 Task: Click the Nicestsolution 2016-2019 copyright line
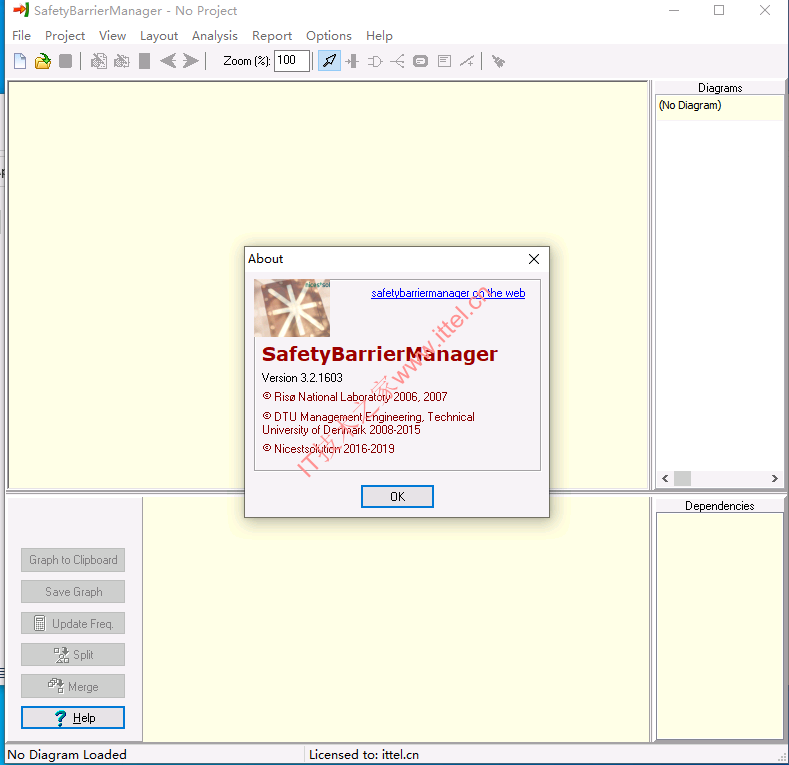pyautogui.click(x=329, y=448)
